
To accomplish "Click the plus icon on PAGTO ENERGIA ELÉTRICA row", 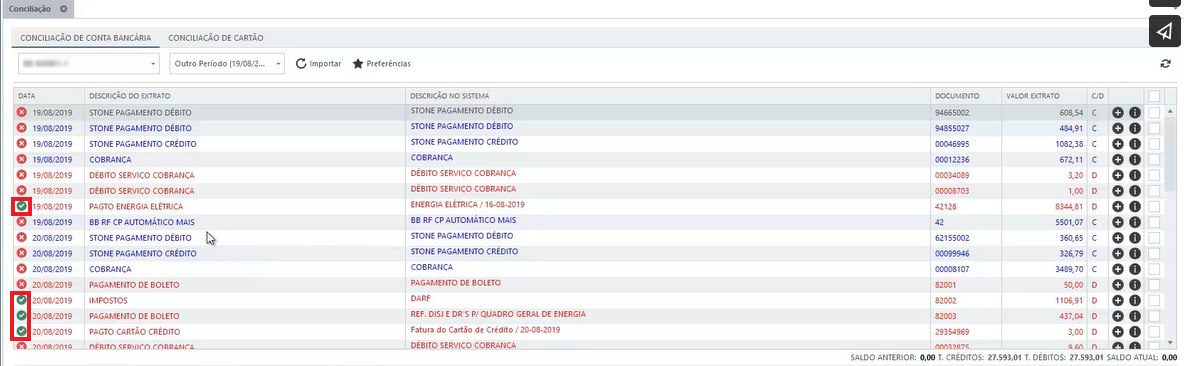I will point(1118,206).
